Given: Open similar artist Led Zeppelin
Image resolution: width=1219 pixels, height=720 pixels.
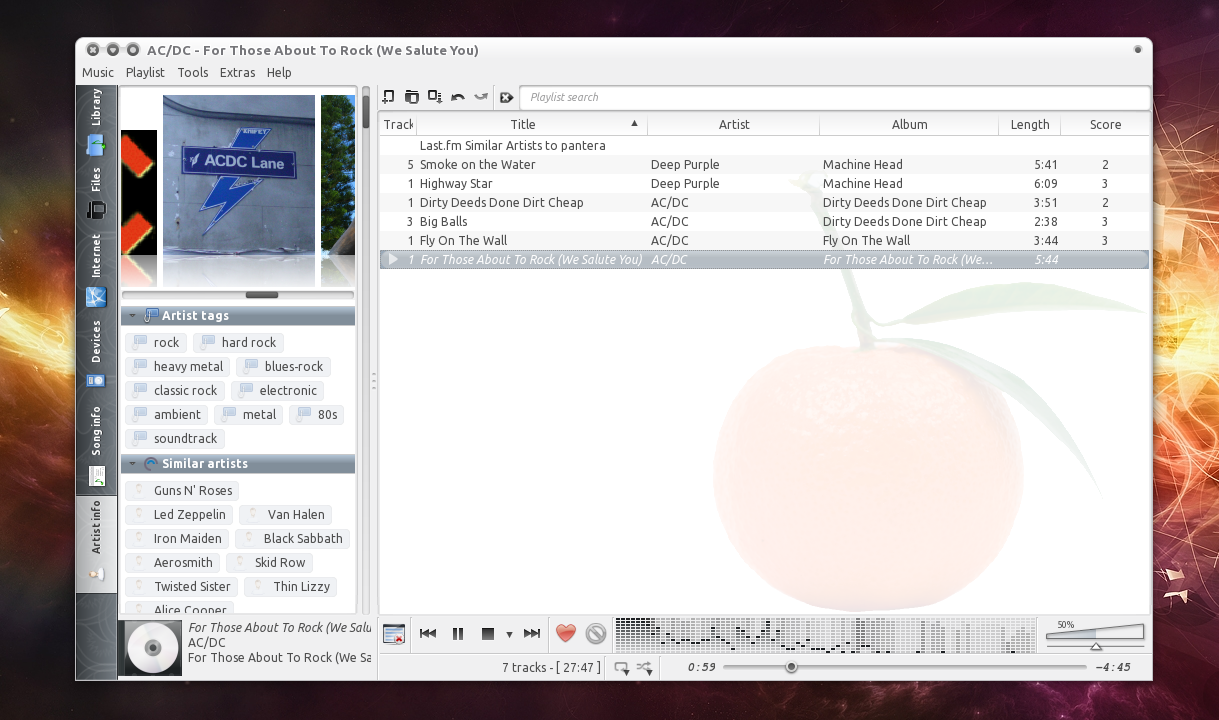Looking at the screenshot, I should click(x=179, y=515).
